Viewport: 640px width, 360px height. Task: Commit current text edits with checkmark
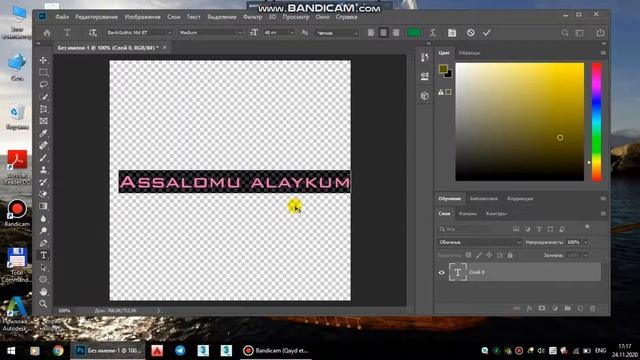pos(487,33)
